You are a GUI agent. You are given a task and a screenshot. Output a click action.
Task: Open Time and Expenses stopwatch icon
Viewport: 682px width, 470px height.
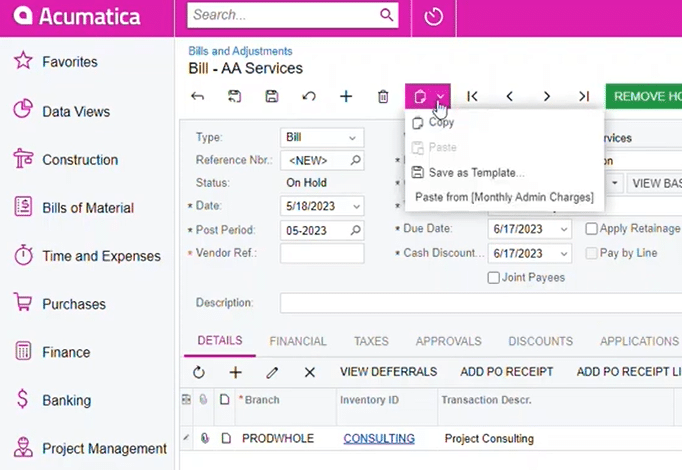click(x=23, y=255)
